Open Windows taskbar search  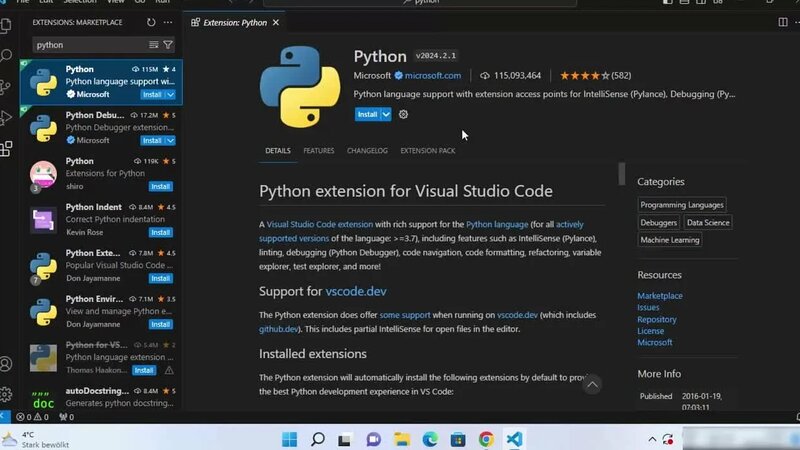[x=318, y=439]
